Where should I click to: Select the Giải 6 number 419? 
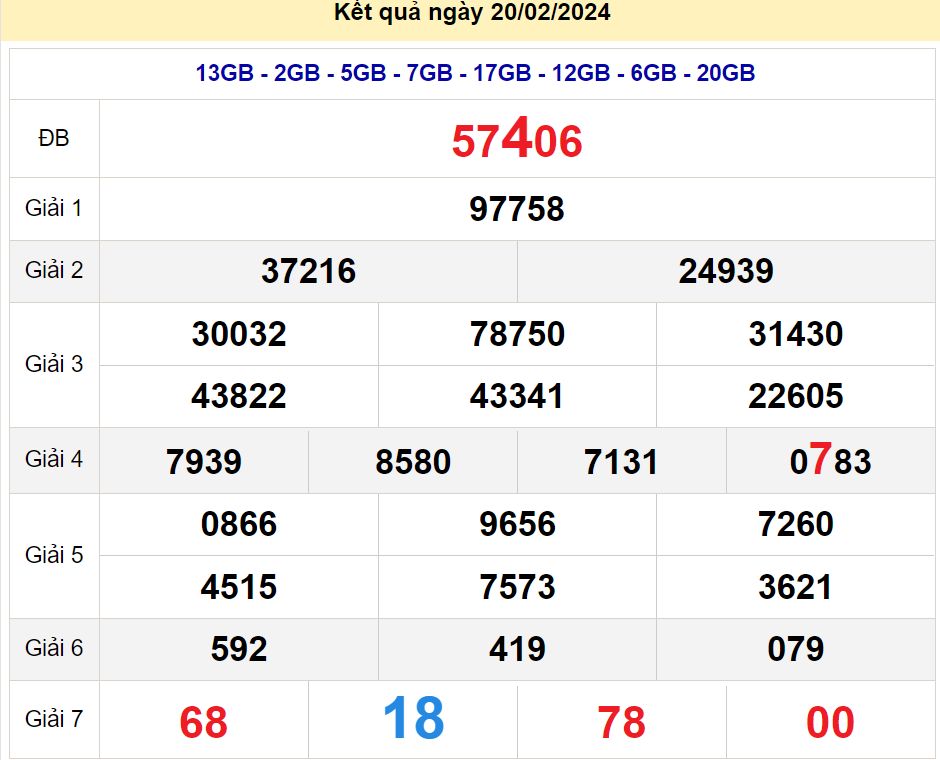pos(517,649)
